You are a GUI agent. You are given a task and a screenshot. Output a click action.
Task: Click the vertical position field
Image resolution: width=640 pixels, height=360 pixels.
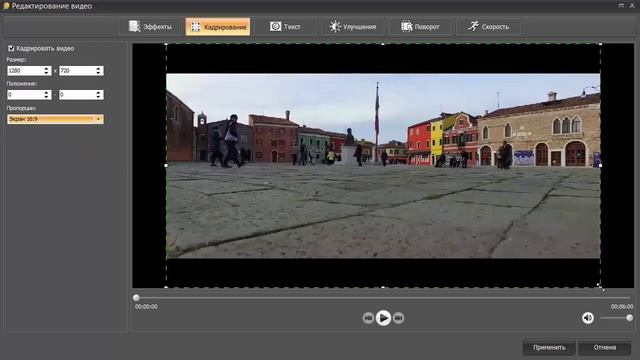click(x=77, y=95)
